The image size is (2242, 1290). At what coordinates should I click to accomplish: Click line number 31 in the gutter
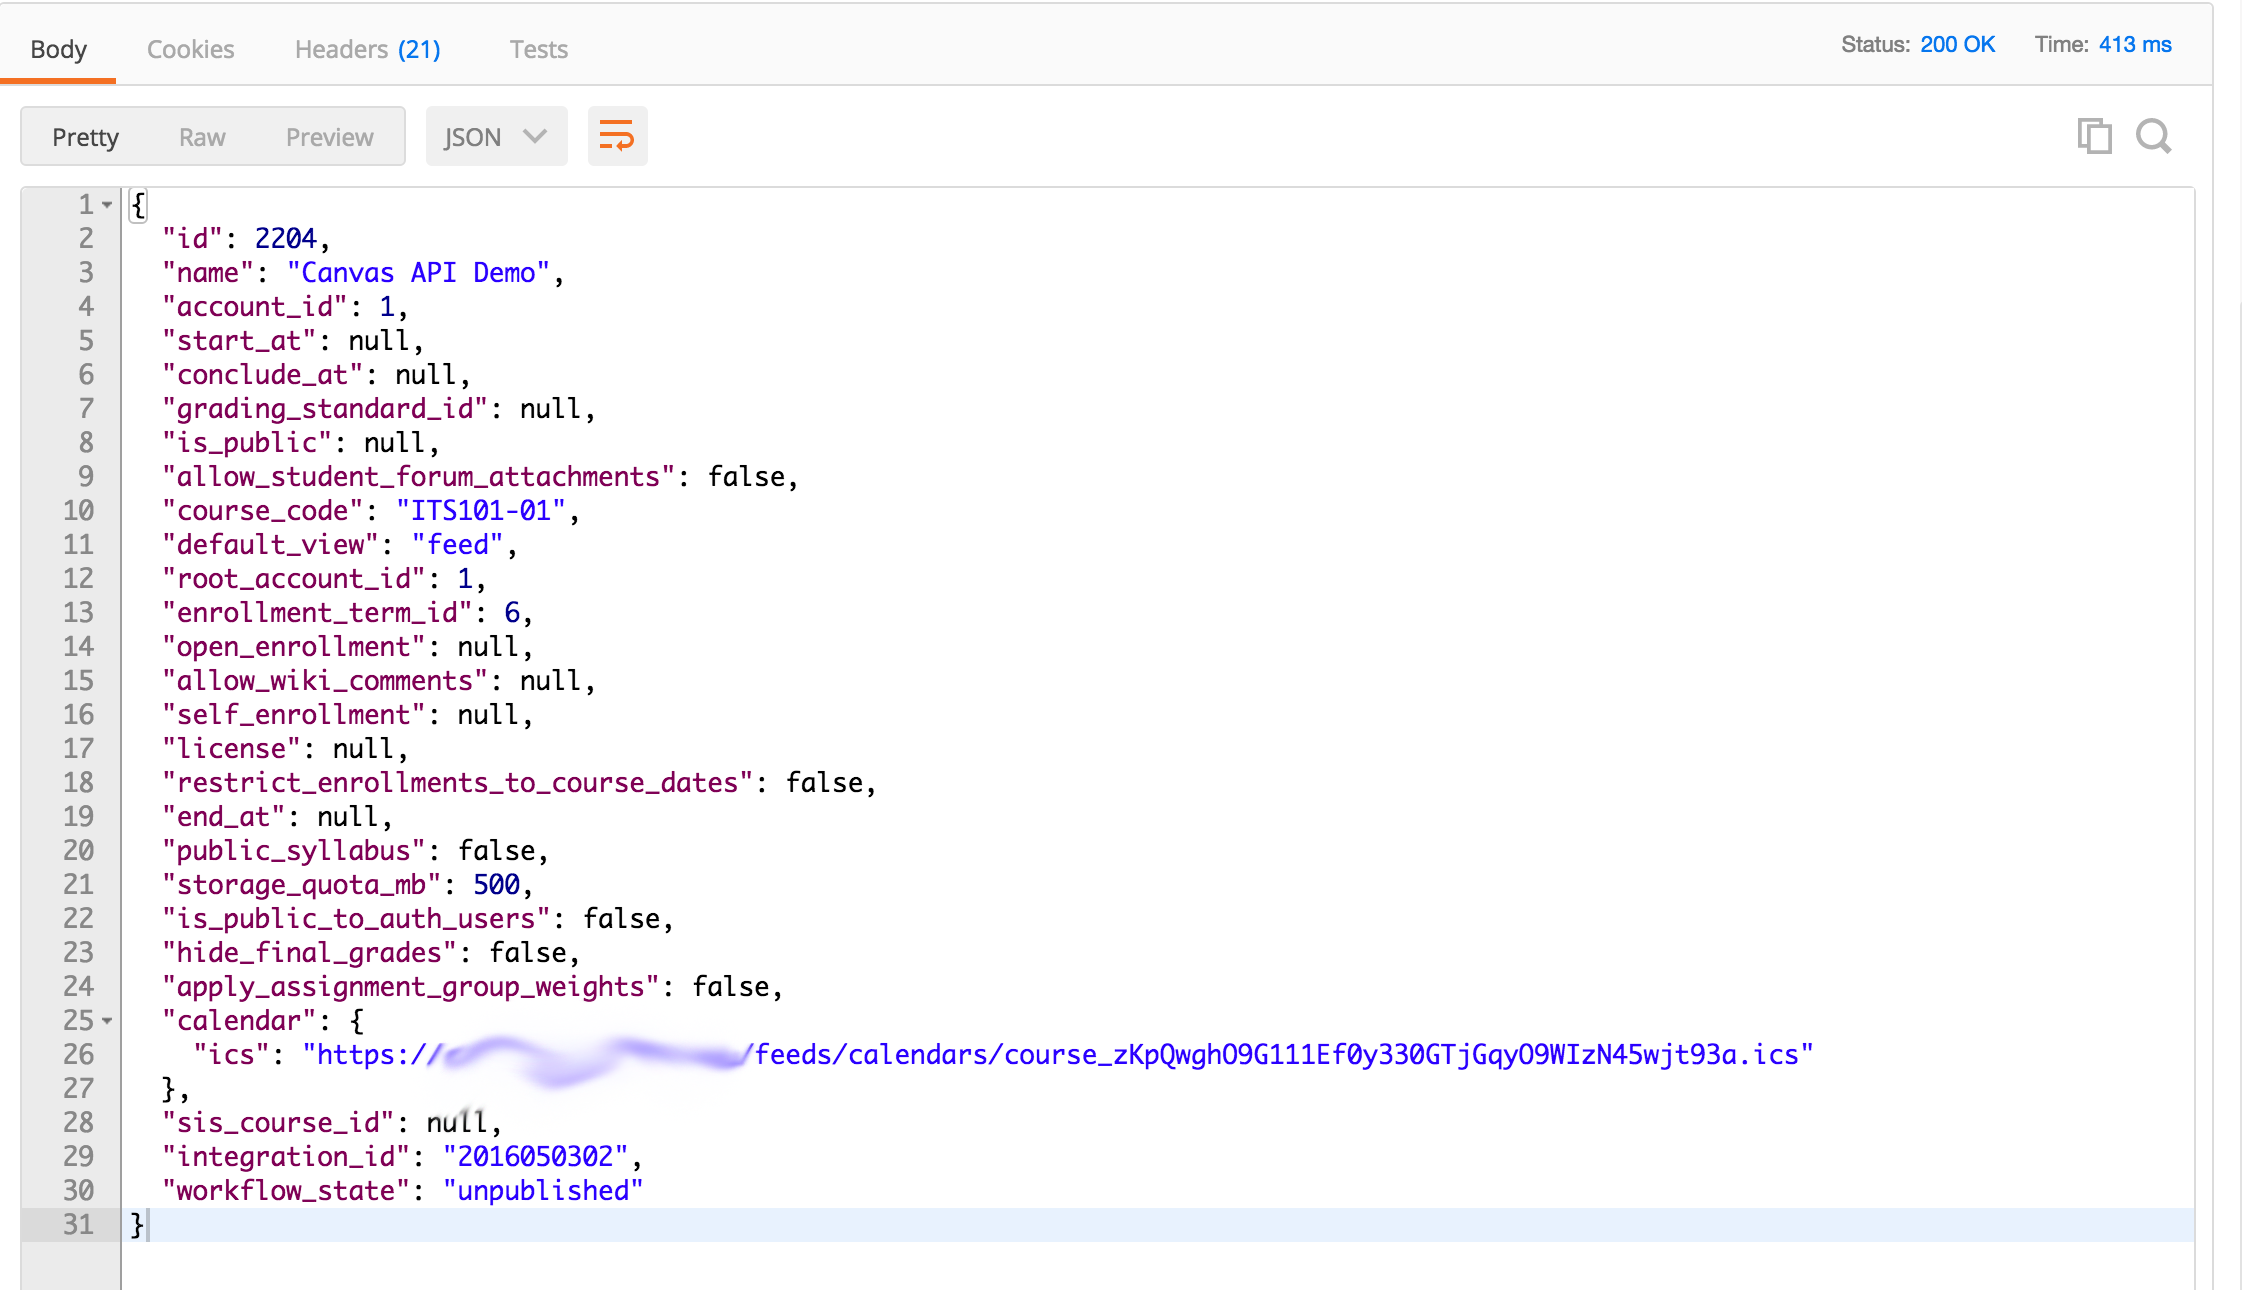(x=78, y=1225)
